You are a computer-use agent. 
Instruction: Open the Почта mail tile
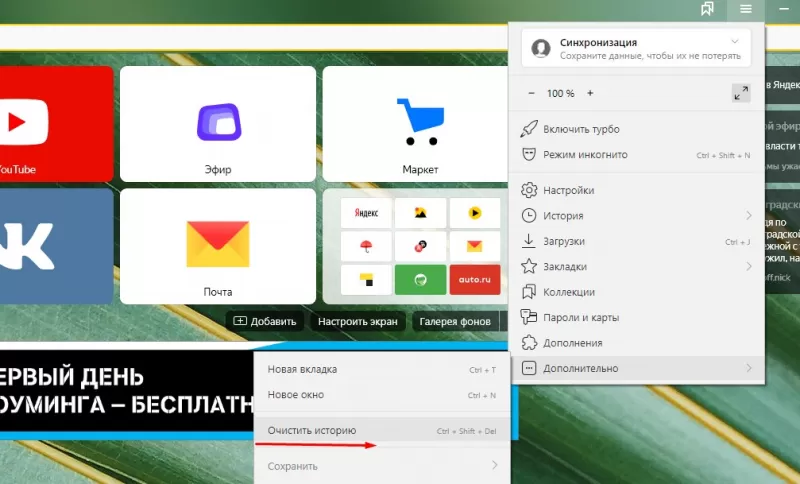pos(218,246)
